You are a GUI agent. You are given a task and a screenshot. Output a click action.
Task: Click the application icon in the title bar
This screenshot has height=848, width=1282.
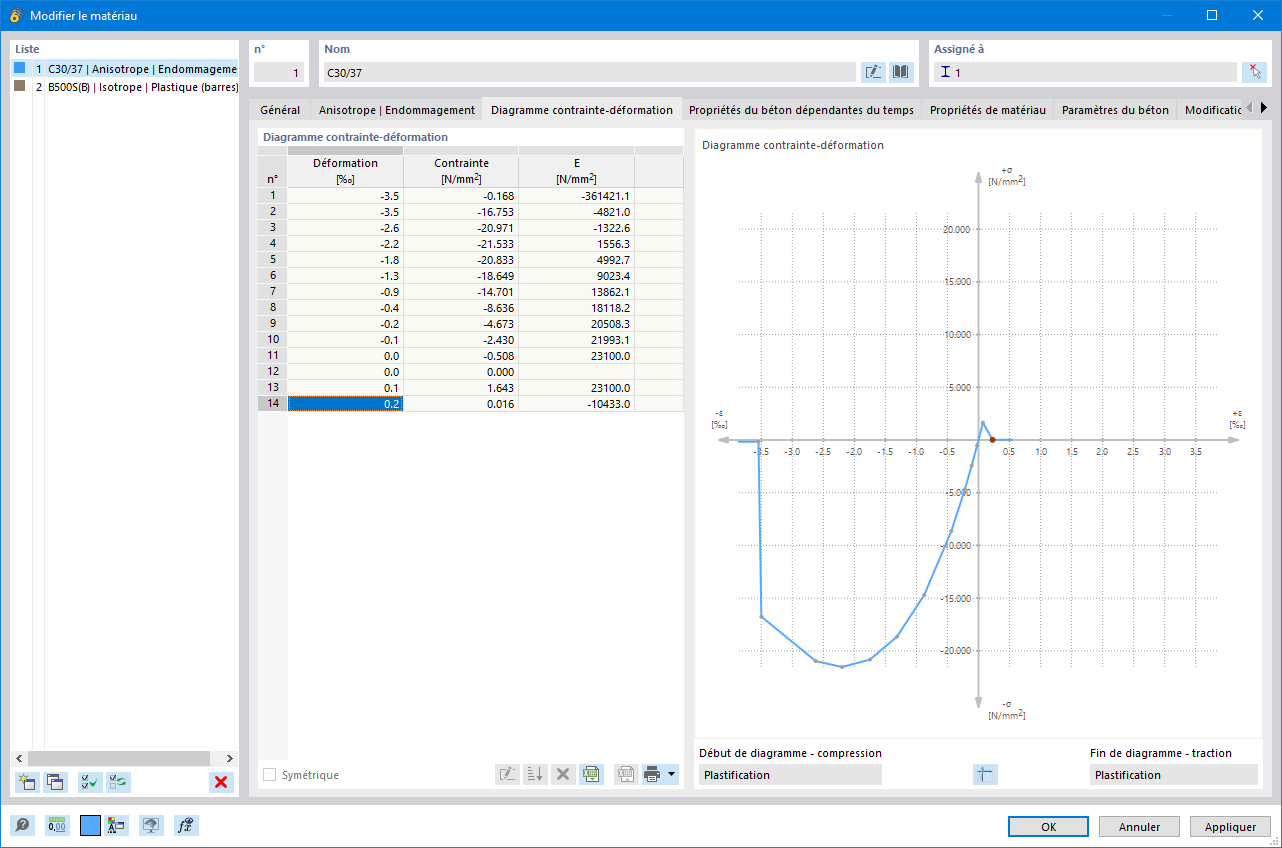pyautogui.click(x=15, y=15)
